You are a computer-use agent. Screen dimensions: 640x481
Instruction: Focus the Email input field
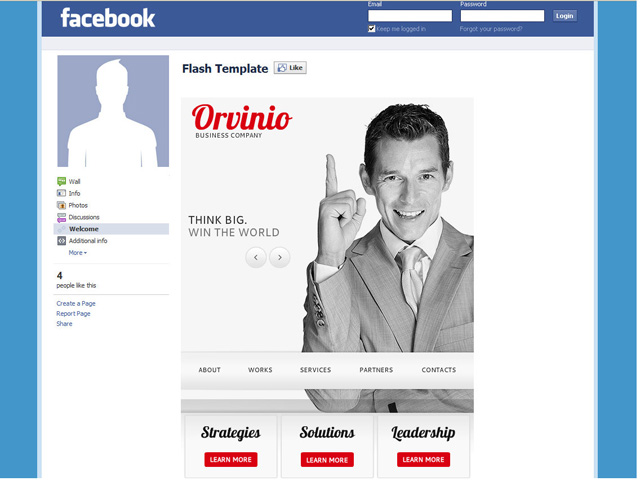(410, 16)
